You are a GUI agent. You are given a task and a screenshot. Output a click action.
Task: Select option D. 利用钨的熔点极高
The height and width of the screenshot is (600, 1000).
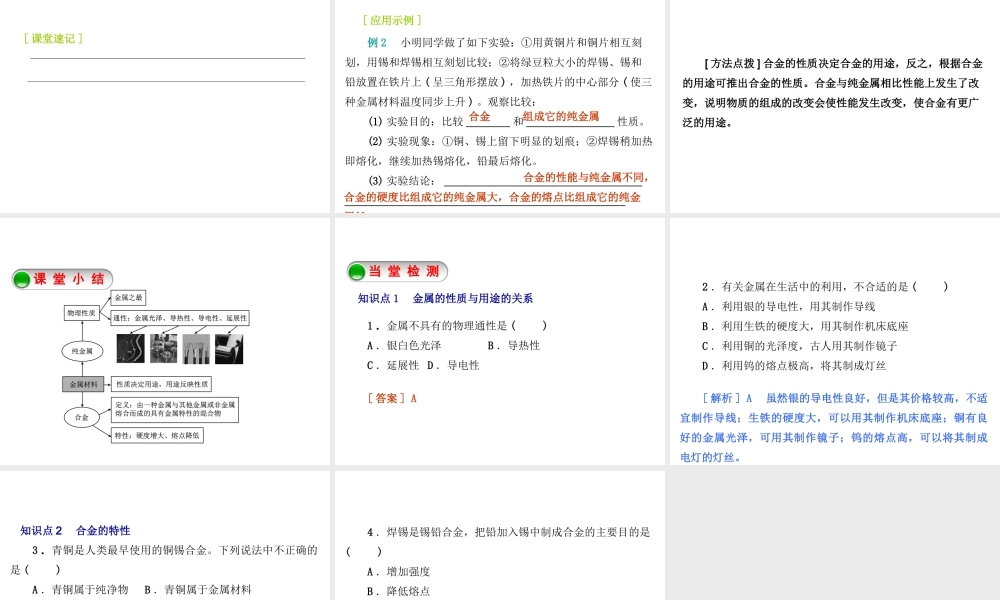pyautogui.click(x=793, y=366)
